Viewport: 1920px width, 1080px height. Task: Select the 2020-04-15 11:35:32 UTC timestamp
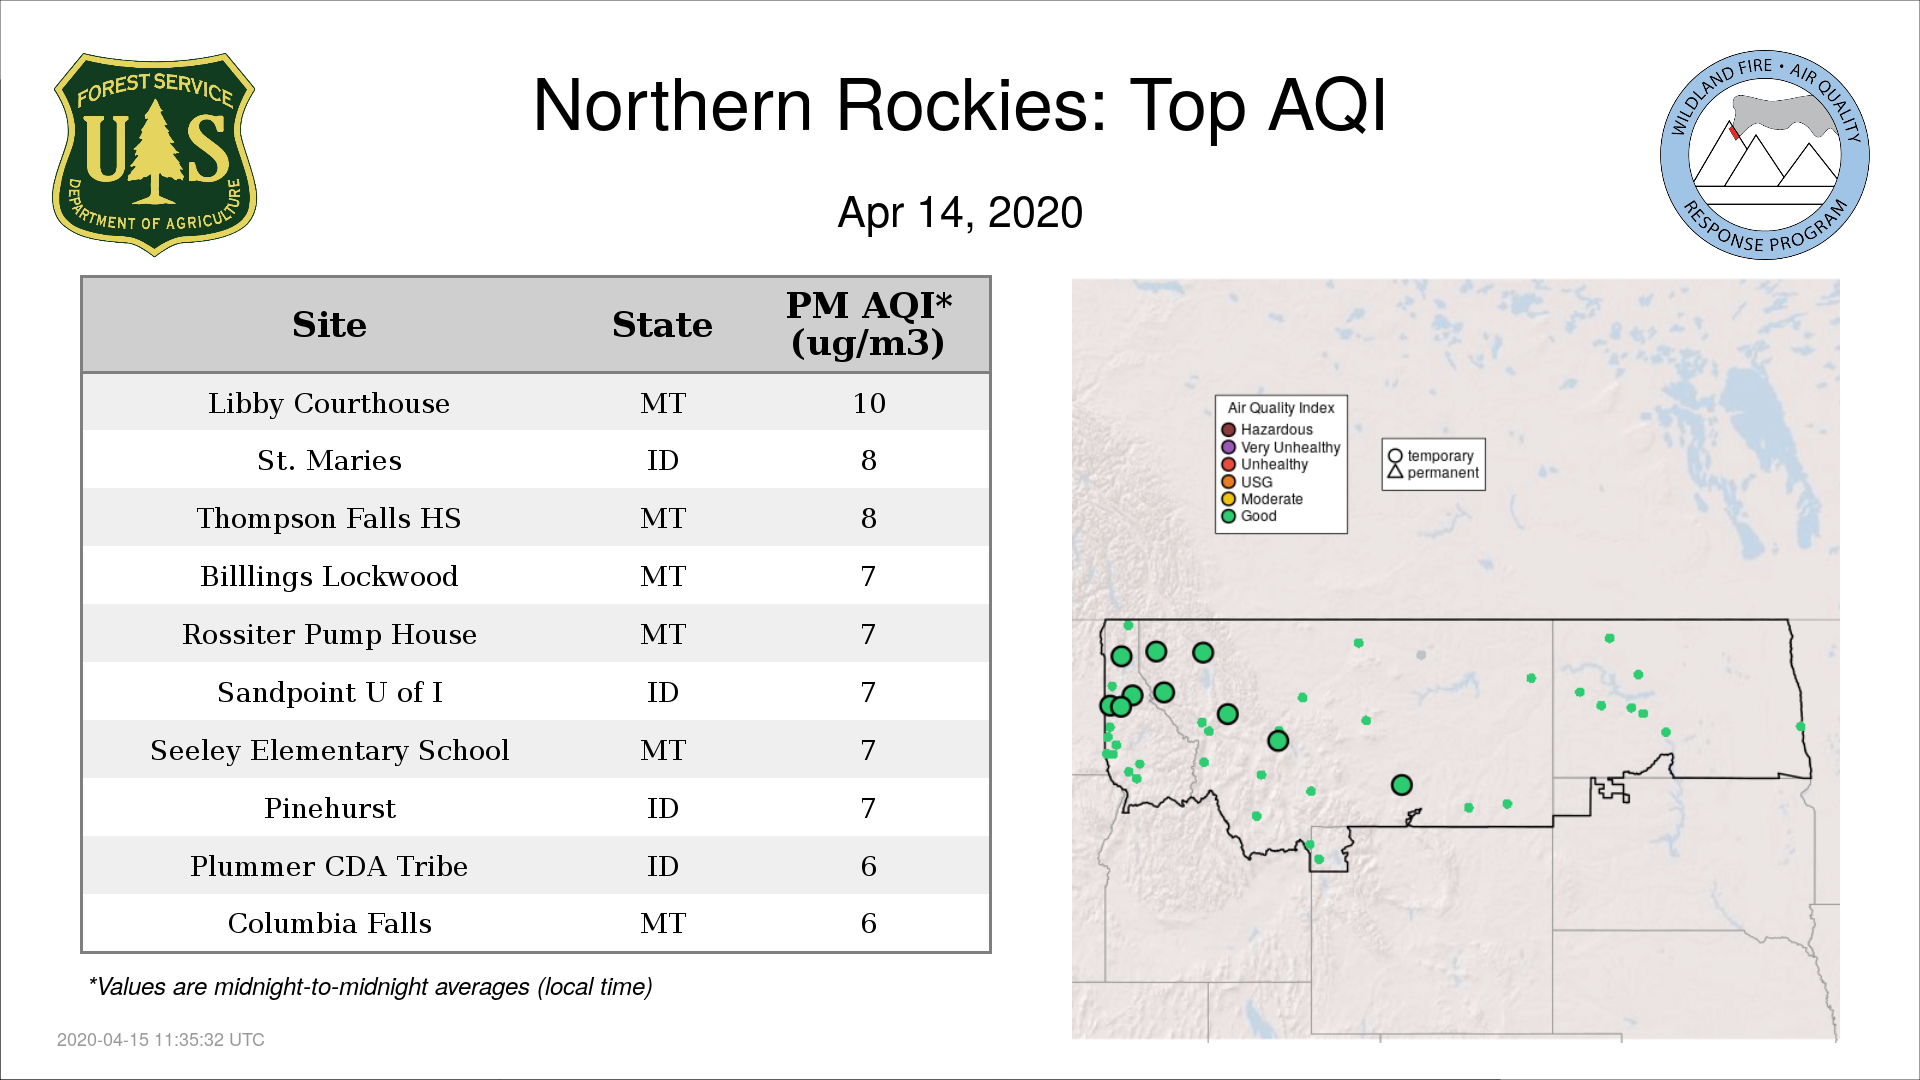161,1040
